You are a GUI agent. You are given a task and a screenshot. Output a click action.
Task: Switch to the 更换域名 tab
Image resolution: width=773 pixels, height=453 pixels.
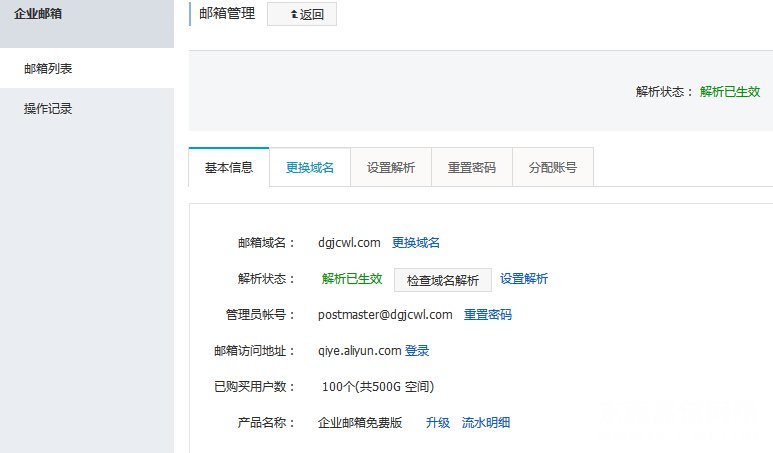pyautogui.click(x=310, y=168)
